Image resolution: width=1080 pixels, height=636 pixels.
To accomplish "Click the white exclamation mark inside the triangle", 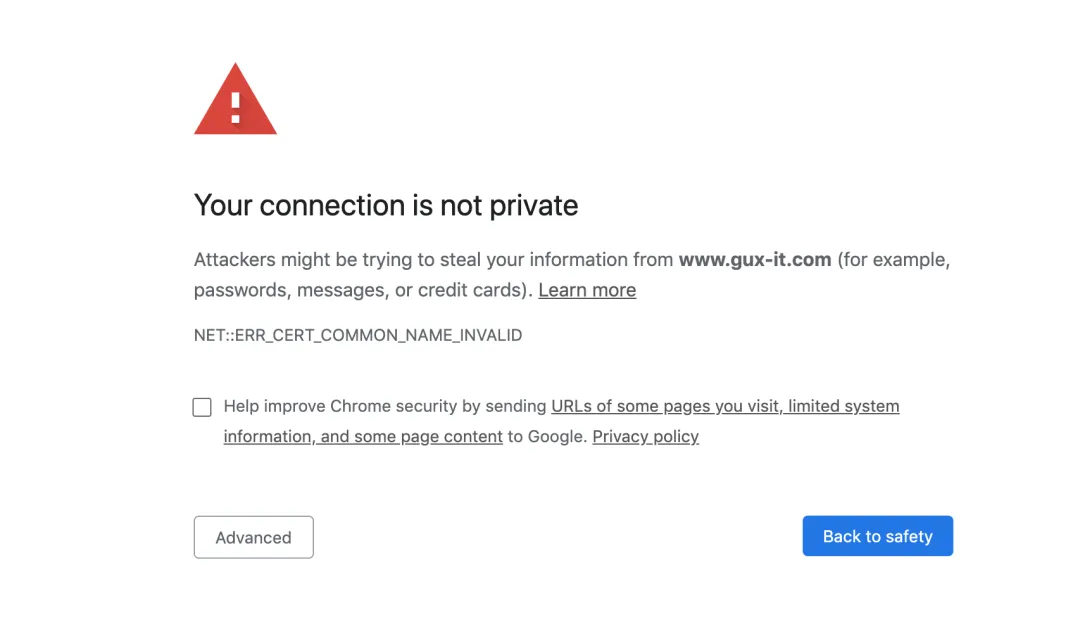I will [236, 107].
